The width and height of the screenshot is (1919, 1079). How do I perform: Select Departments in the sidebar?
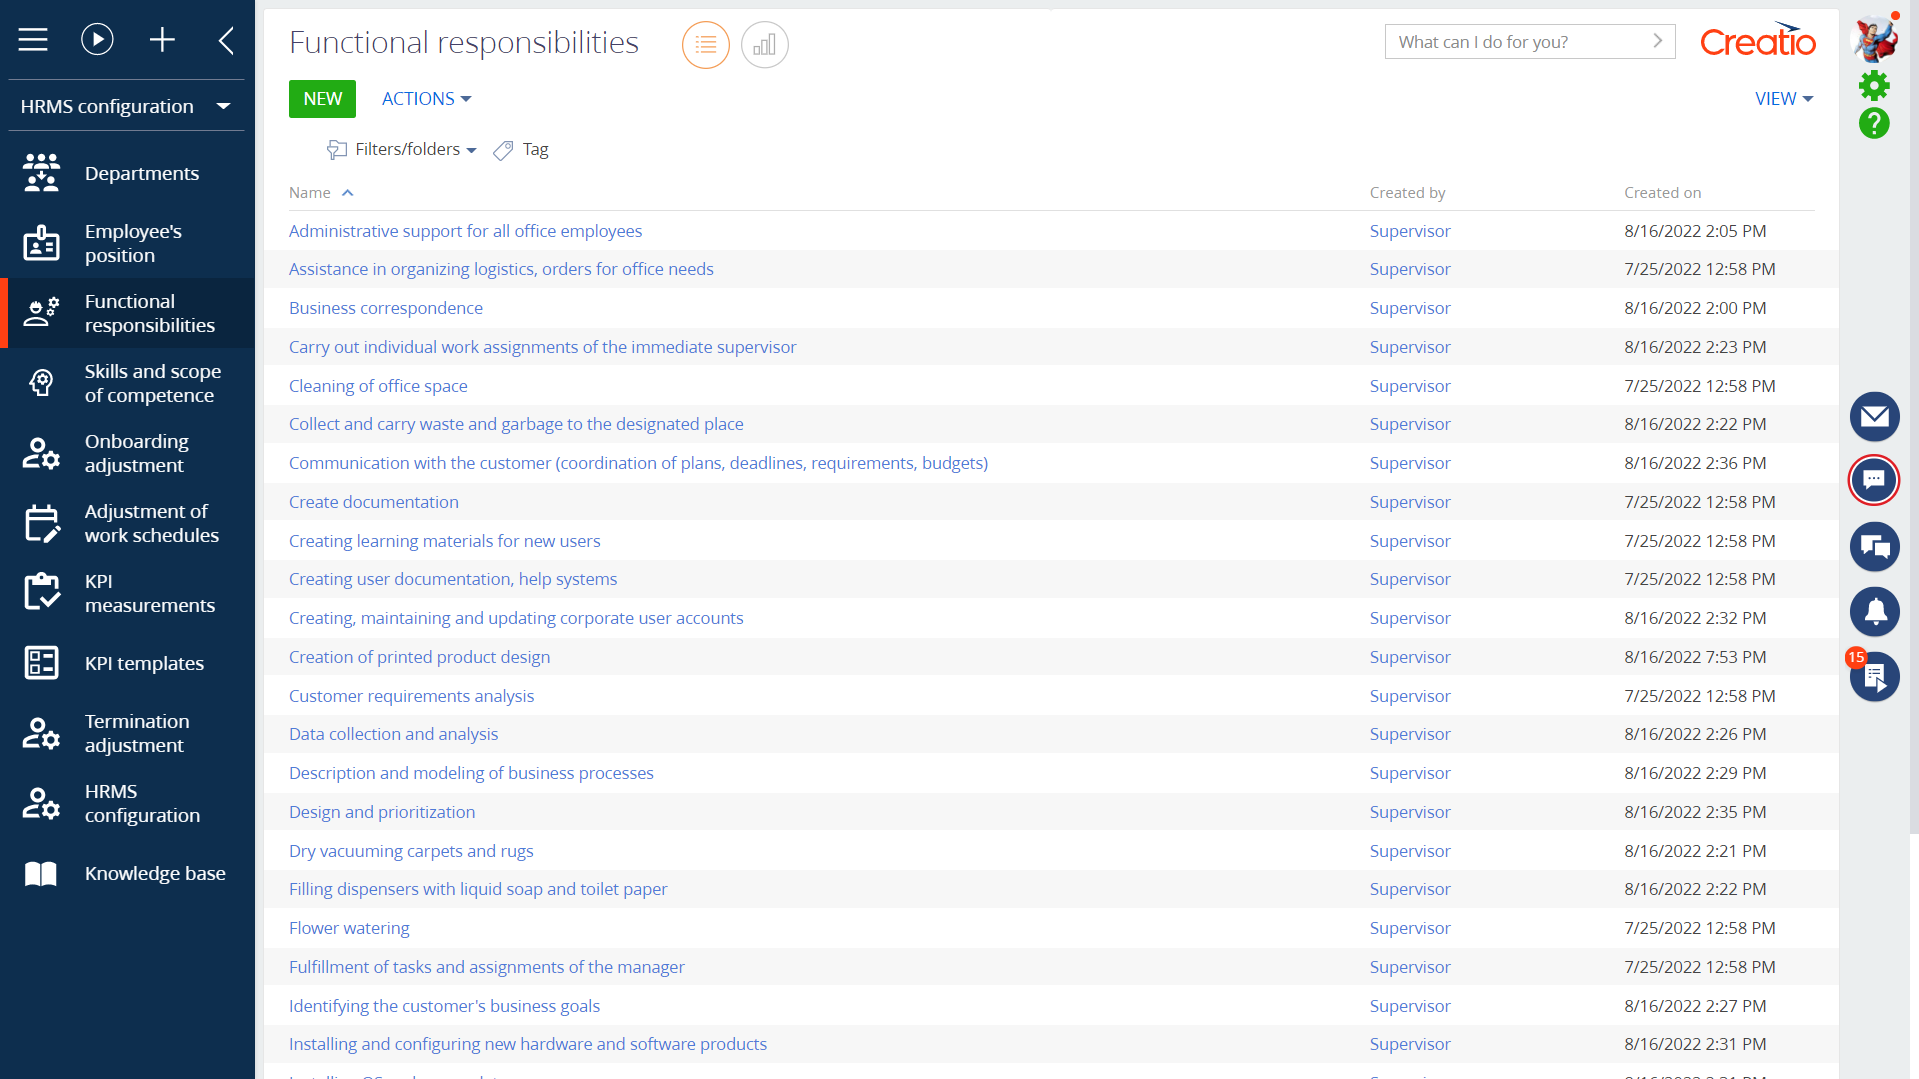[141, 172]
